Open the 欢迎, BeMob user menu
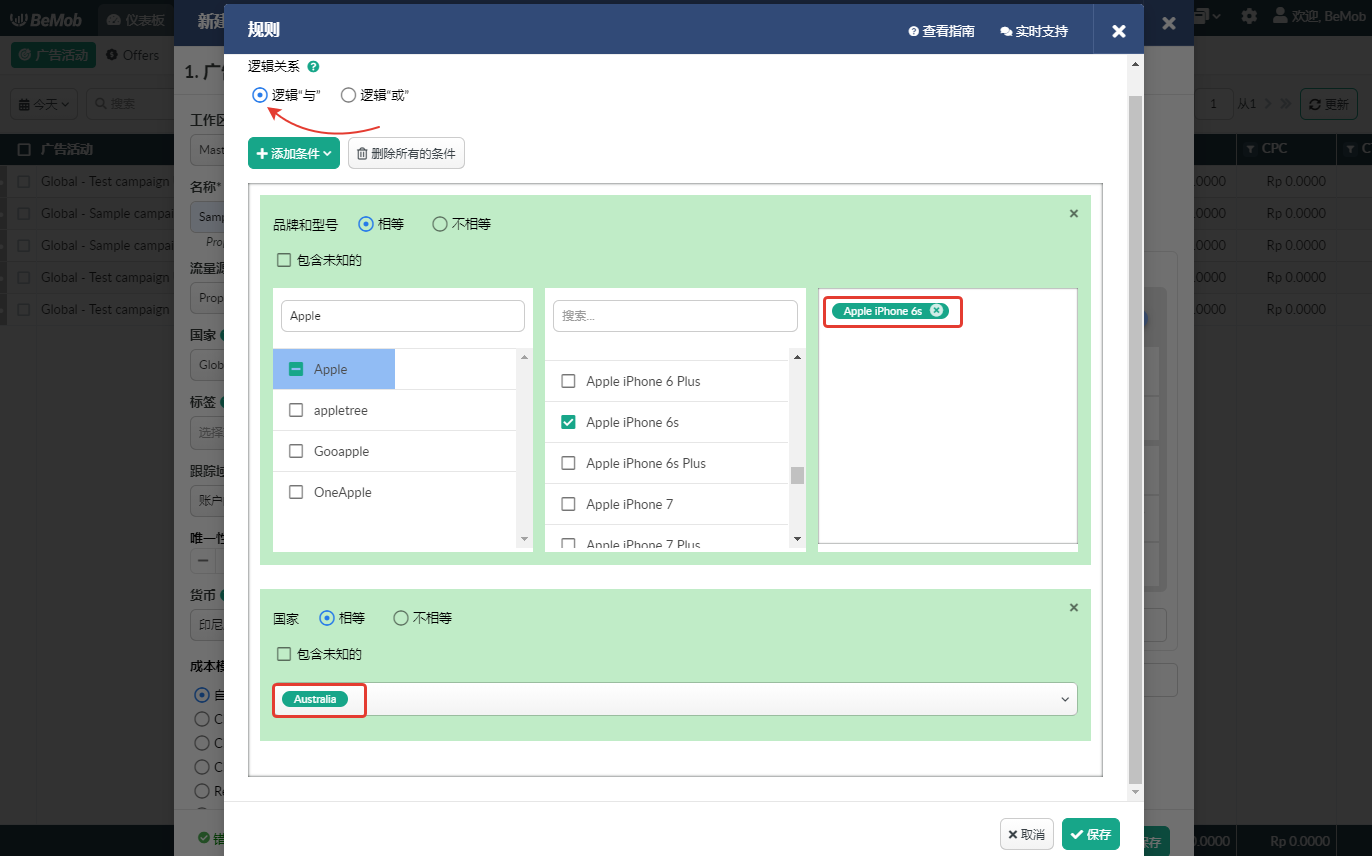Screen dimensions: 1372x856 click(1317, 16)
